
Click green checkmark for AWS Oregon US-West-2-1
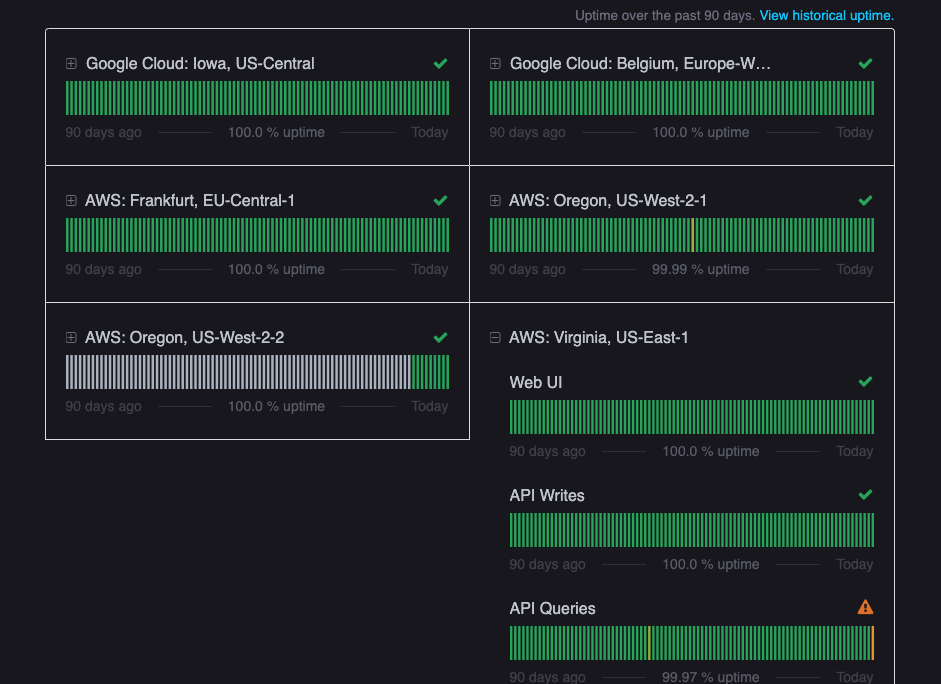865,200
